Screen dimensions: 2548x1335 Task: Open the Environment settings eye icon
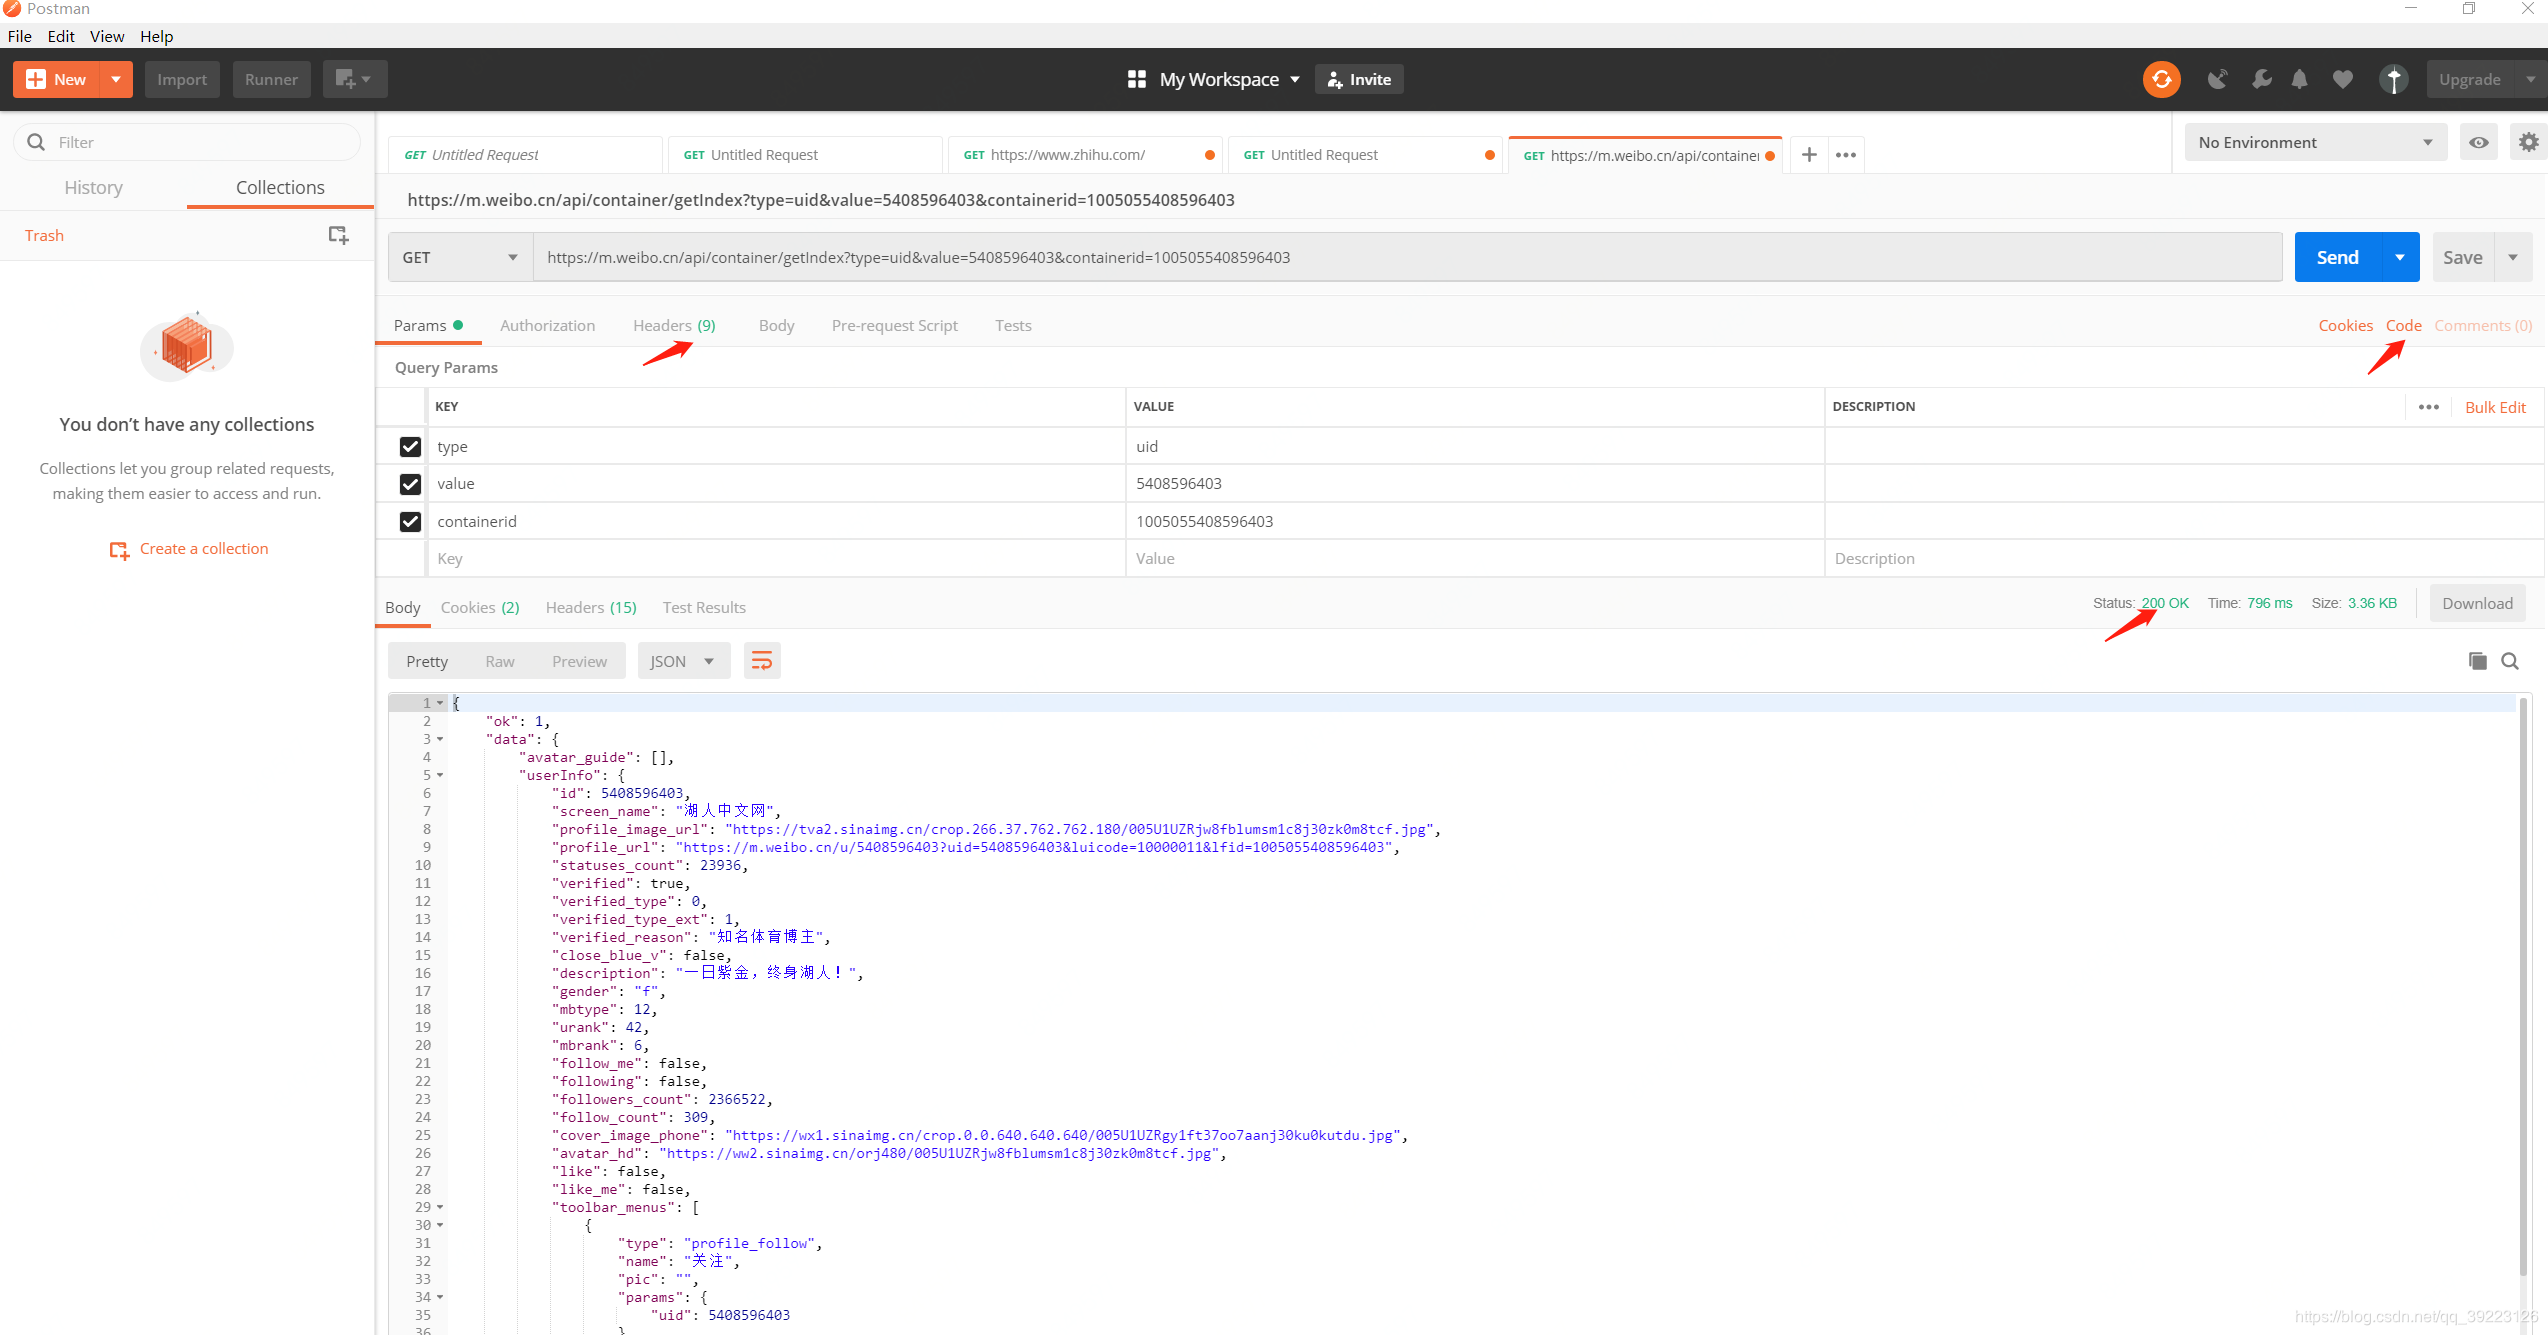[x=2479, y=142]
